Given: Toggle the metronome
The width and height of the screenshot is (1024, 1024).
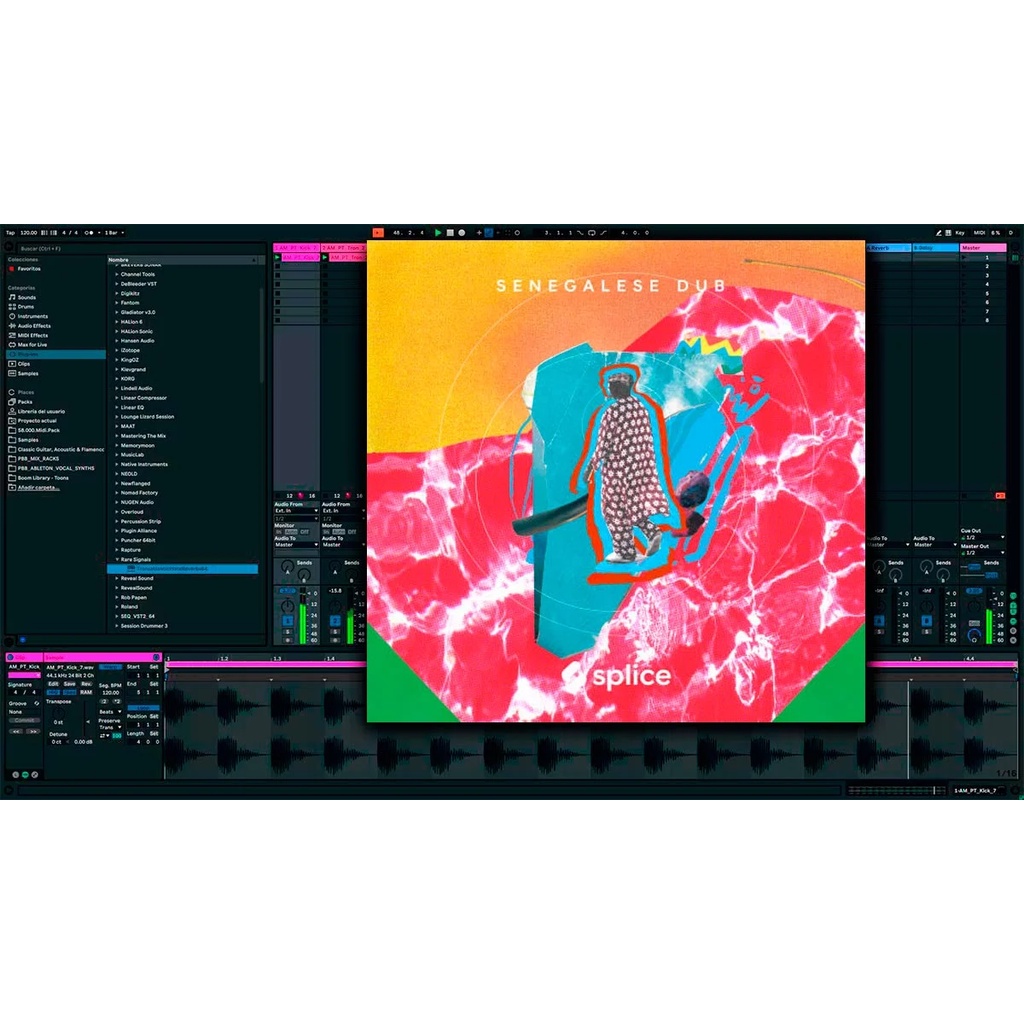Looking at the screenshot, I should tap(89, 232).
